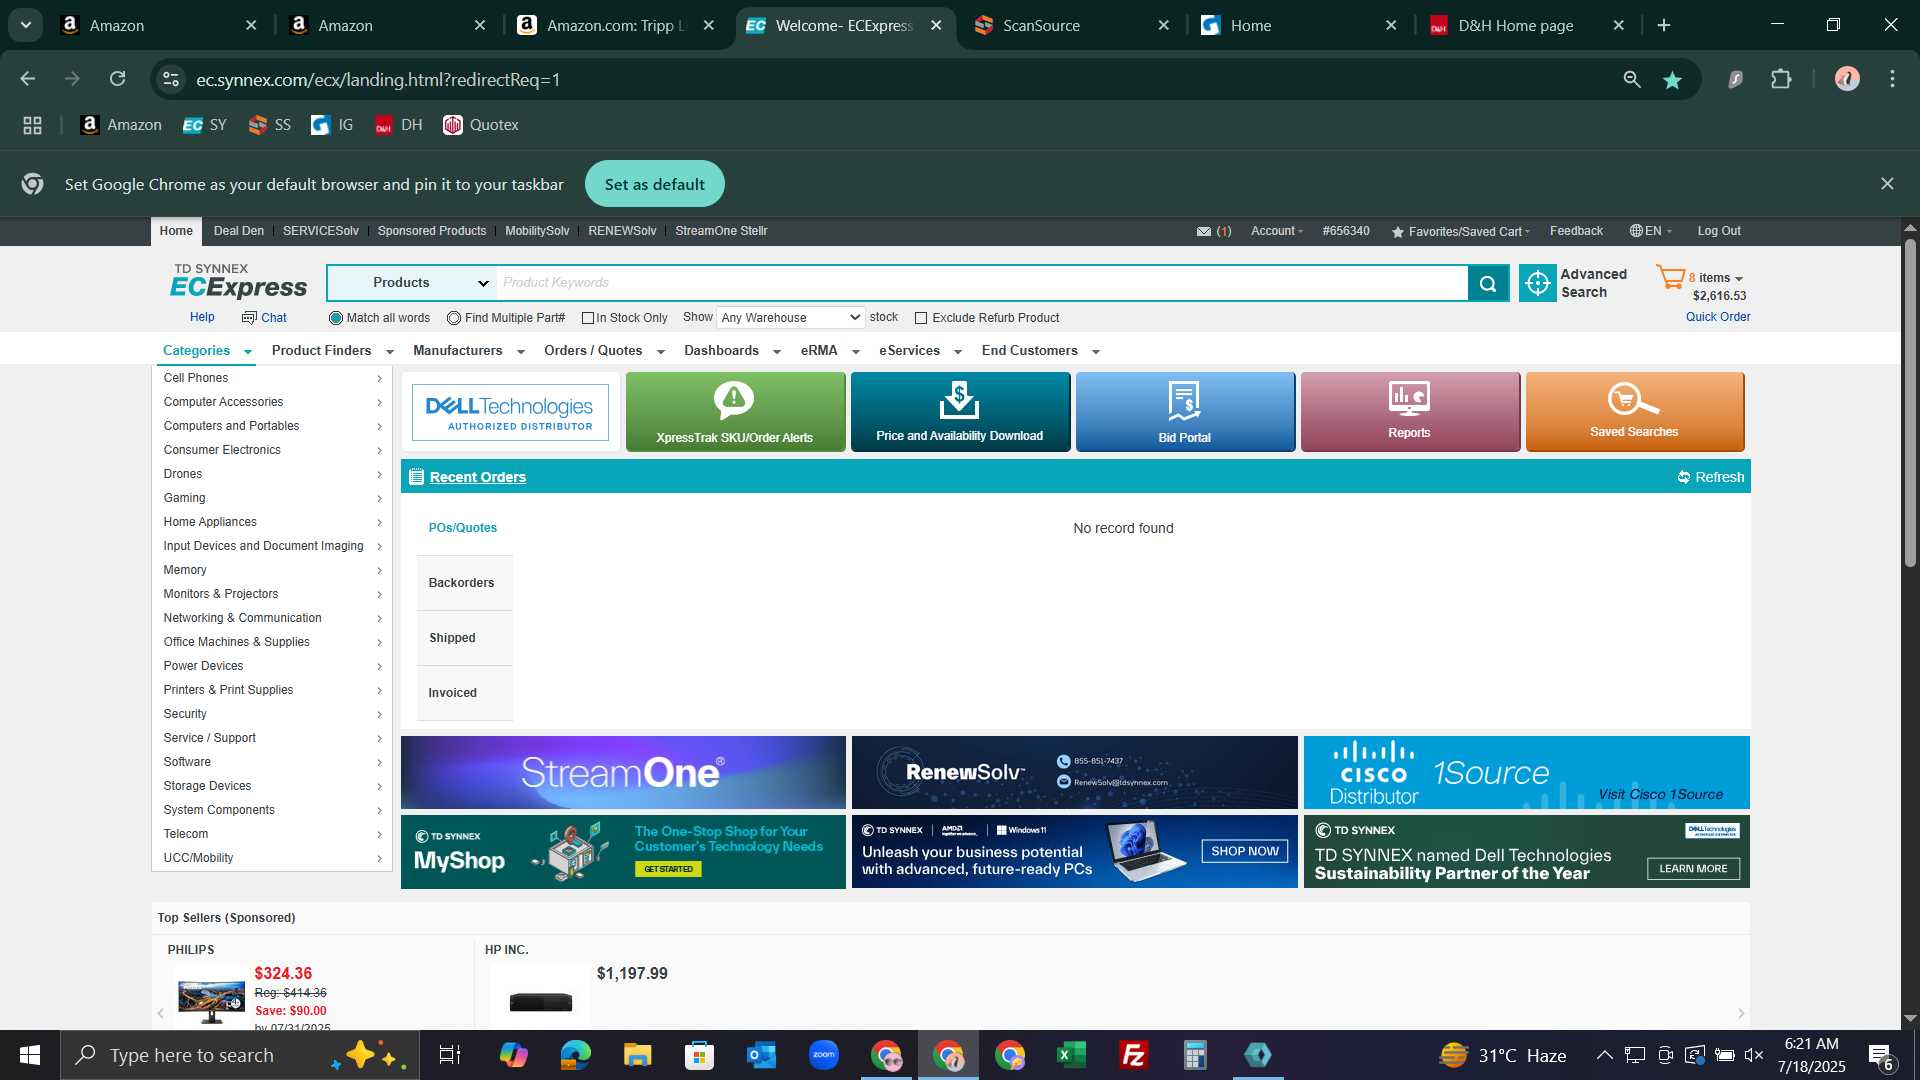Switch to the Backorders tab
Screen dimensions: 1920x1080
pyautogui.click(x=464, y=583)
